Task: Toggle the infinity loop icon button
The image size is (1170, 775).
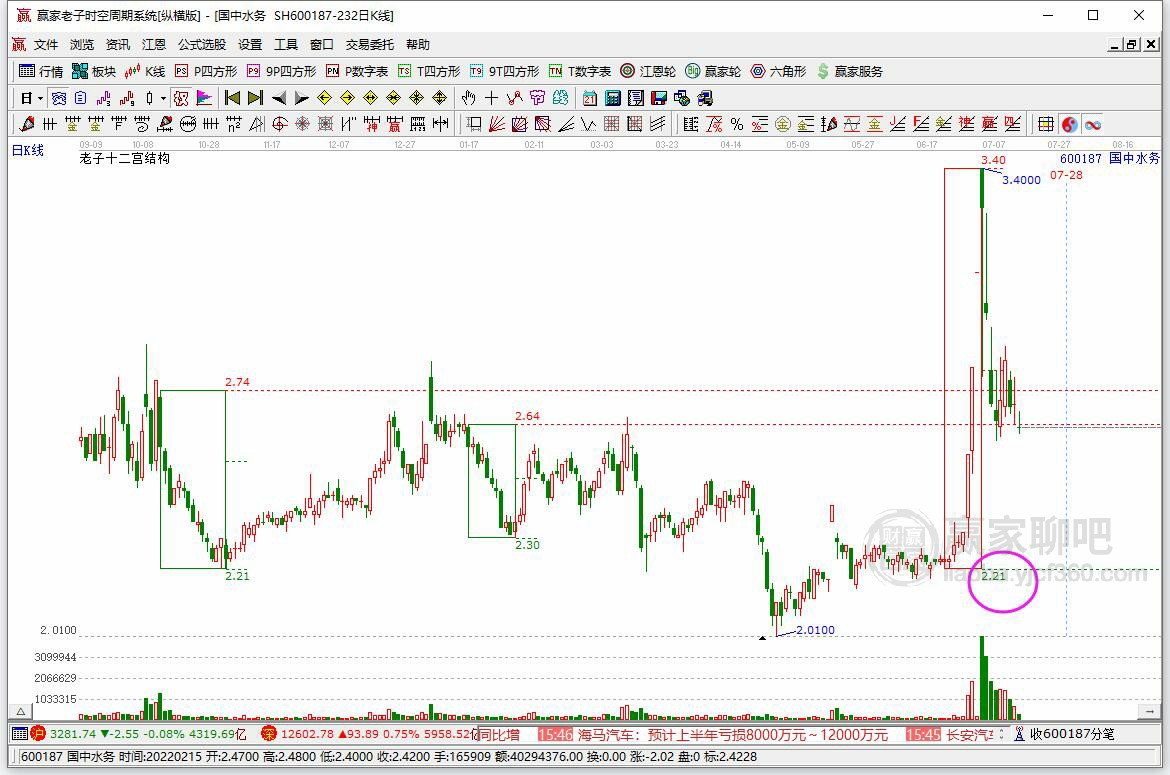Action: pos(1093,125)
